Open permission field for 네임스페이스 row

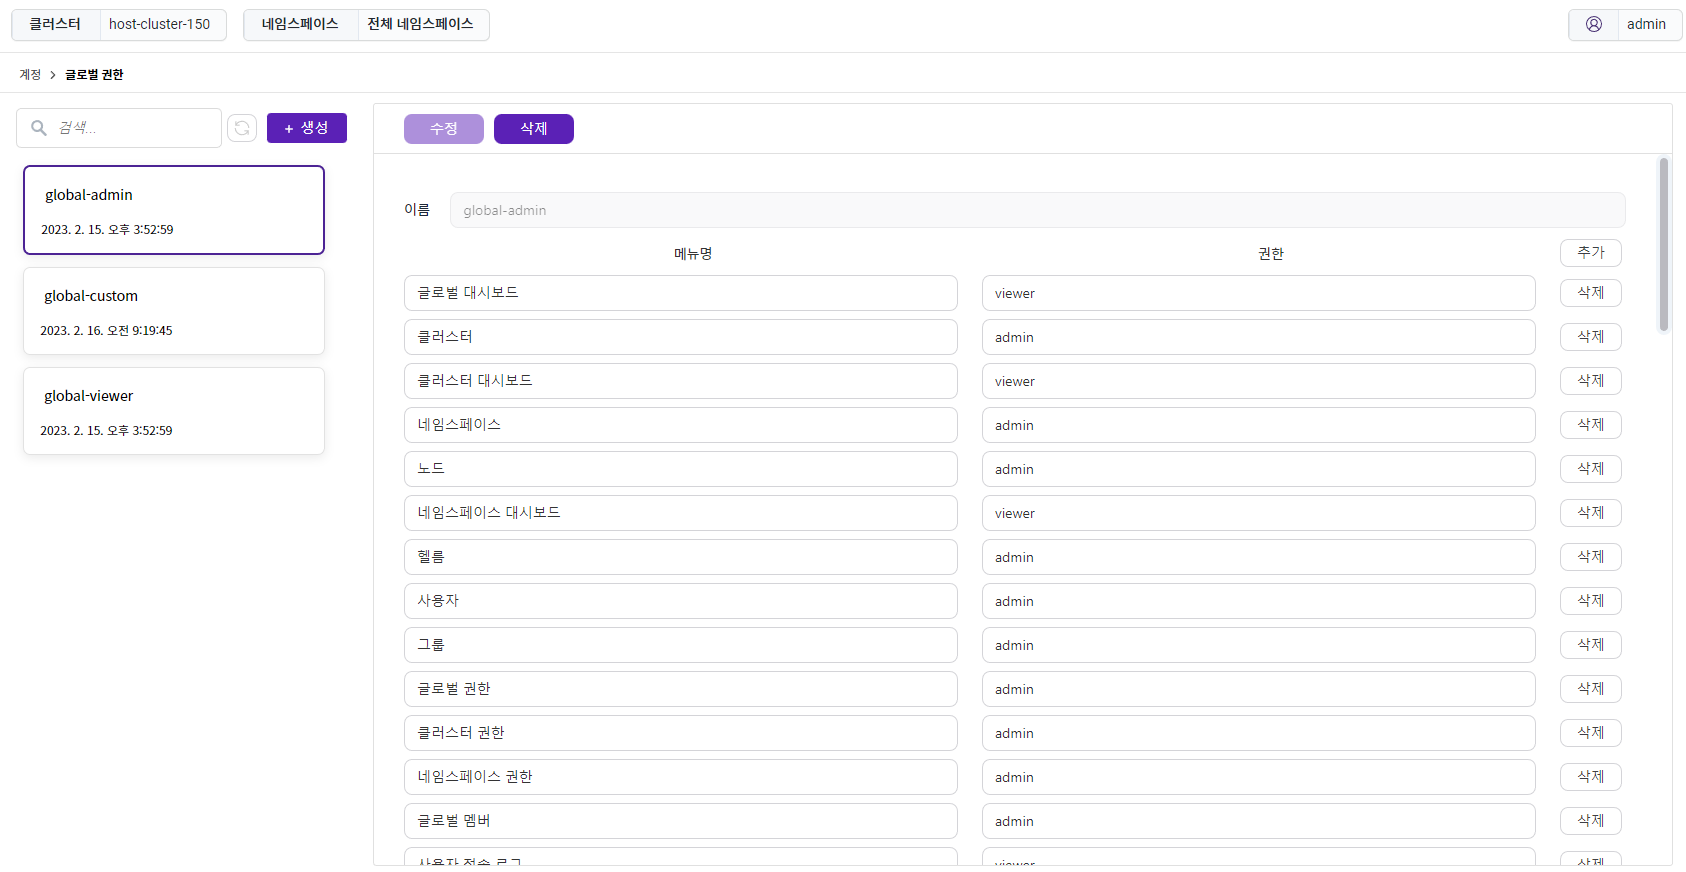pyautogui.click(x=1259, y=425)
